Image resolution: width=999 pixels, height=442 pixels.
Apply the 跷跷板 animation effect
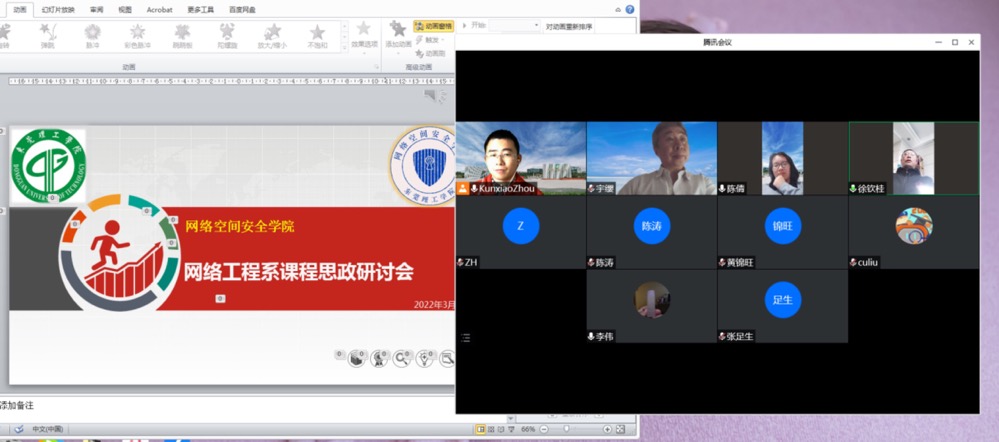[182, 36]
